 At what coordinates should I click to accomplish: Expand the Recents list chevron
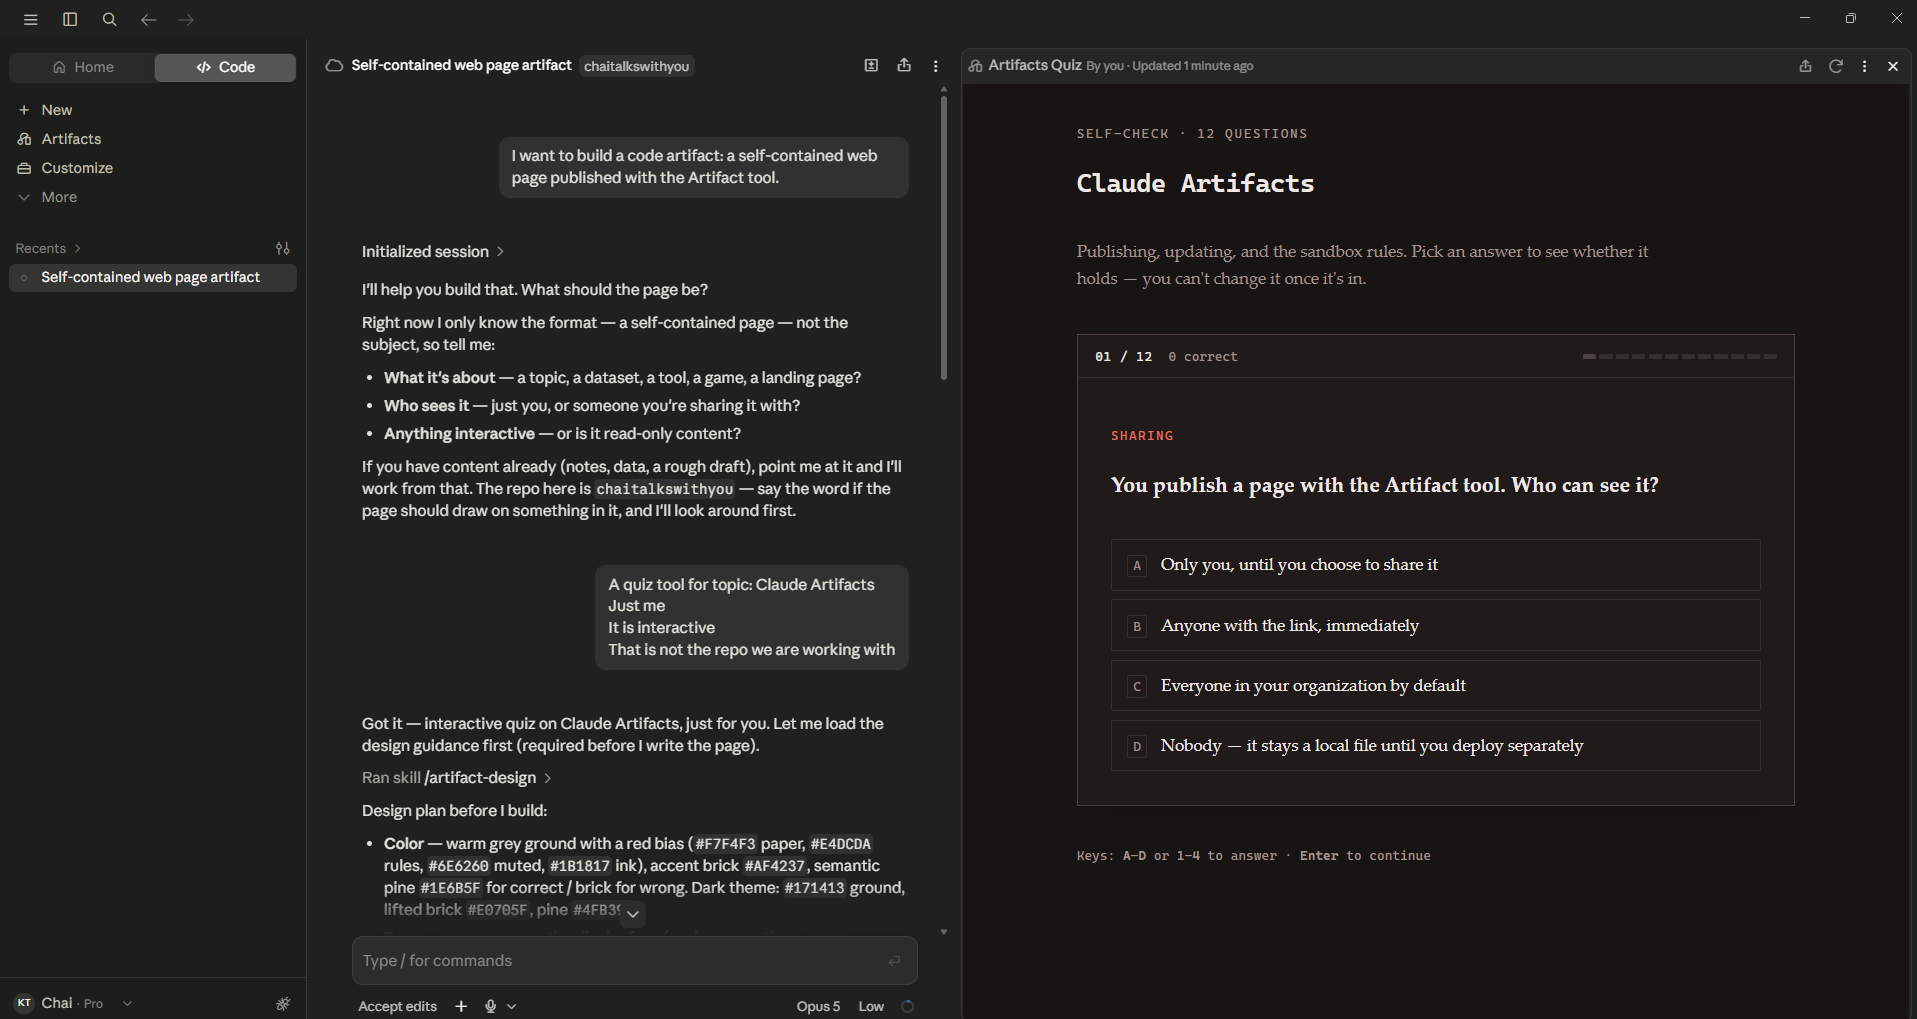click(77, 248)
